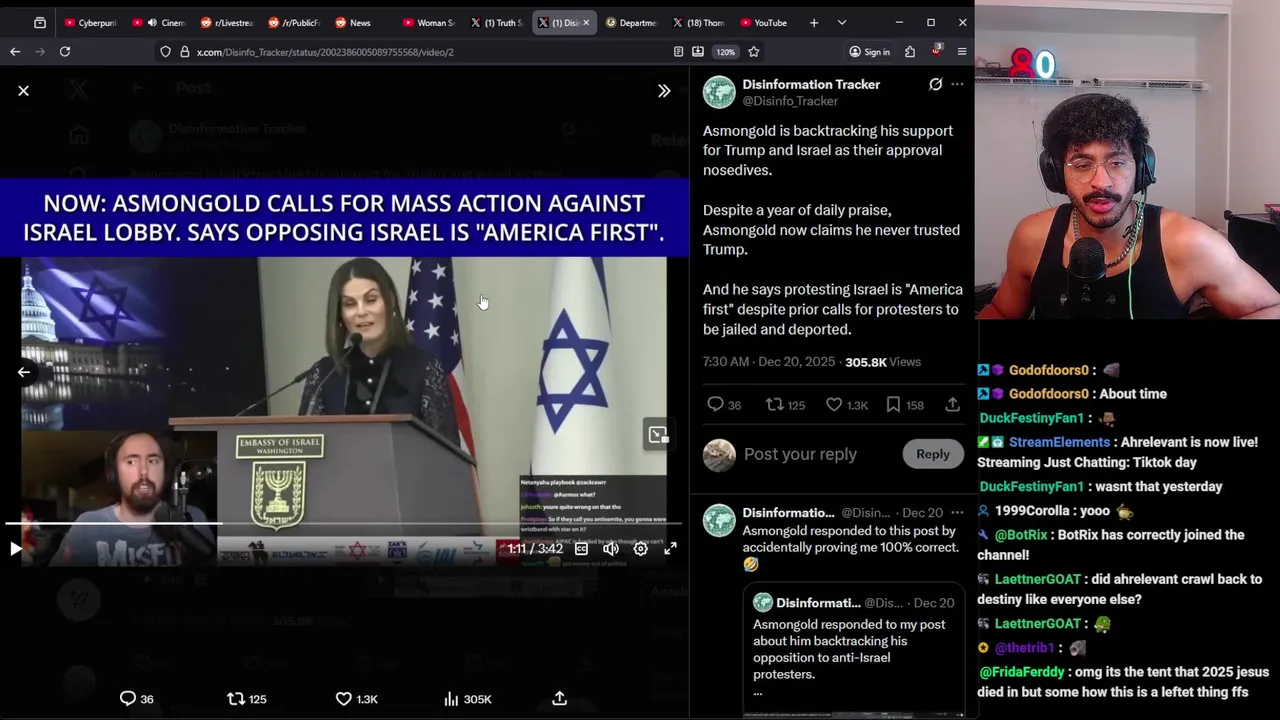
Task: Click the install/download page icon in address bar
Action: click(697, 52)
